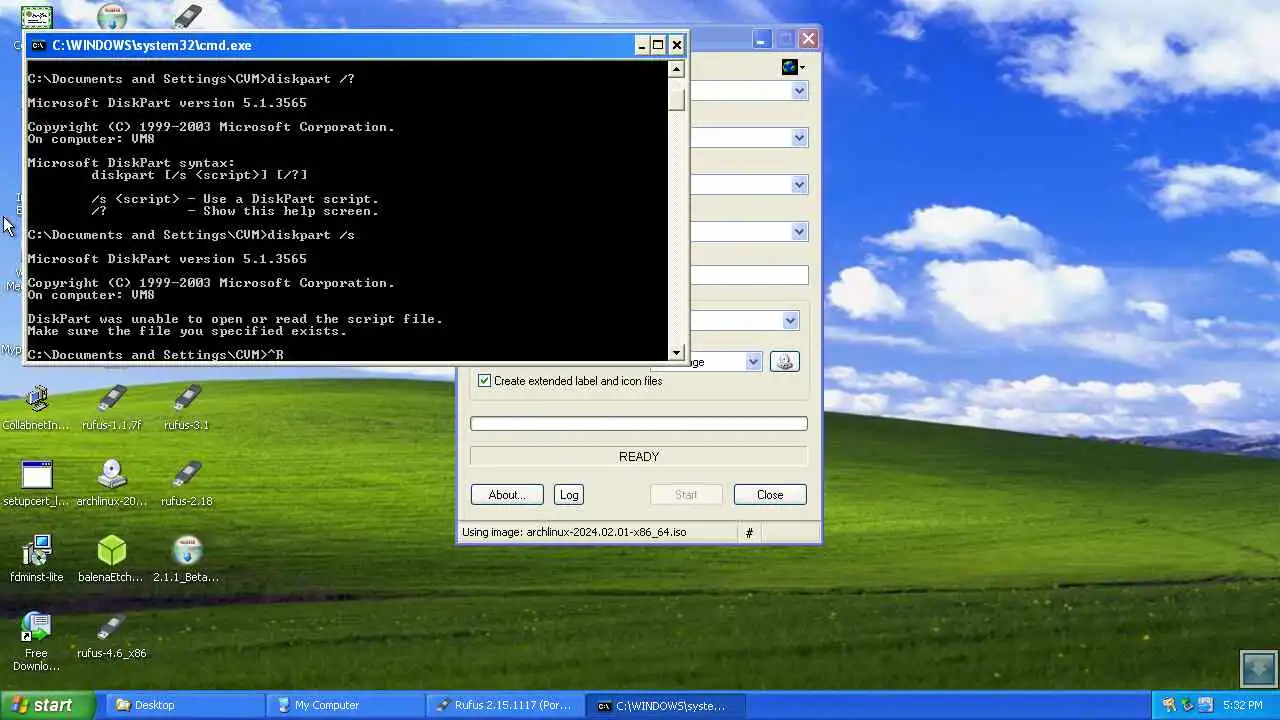Click the disabled Start button in Rufus
The image size is (1280, 720).
(x=686, y=495)
